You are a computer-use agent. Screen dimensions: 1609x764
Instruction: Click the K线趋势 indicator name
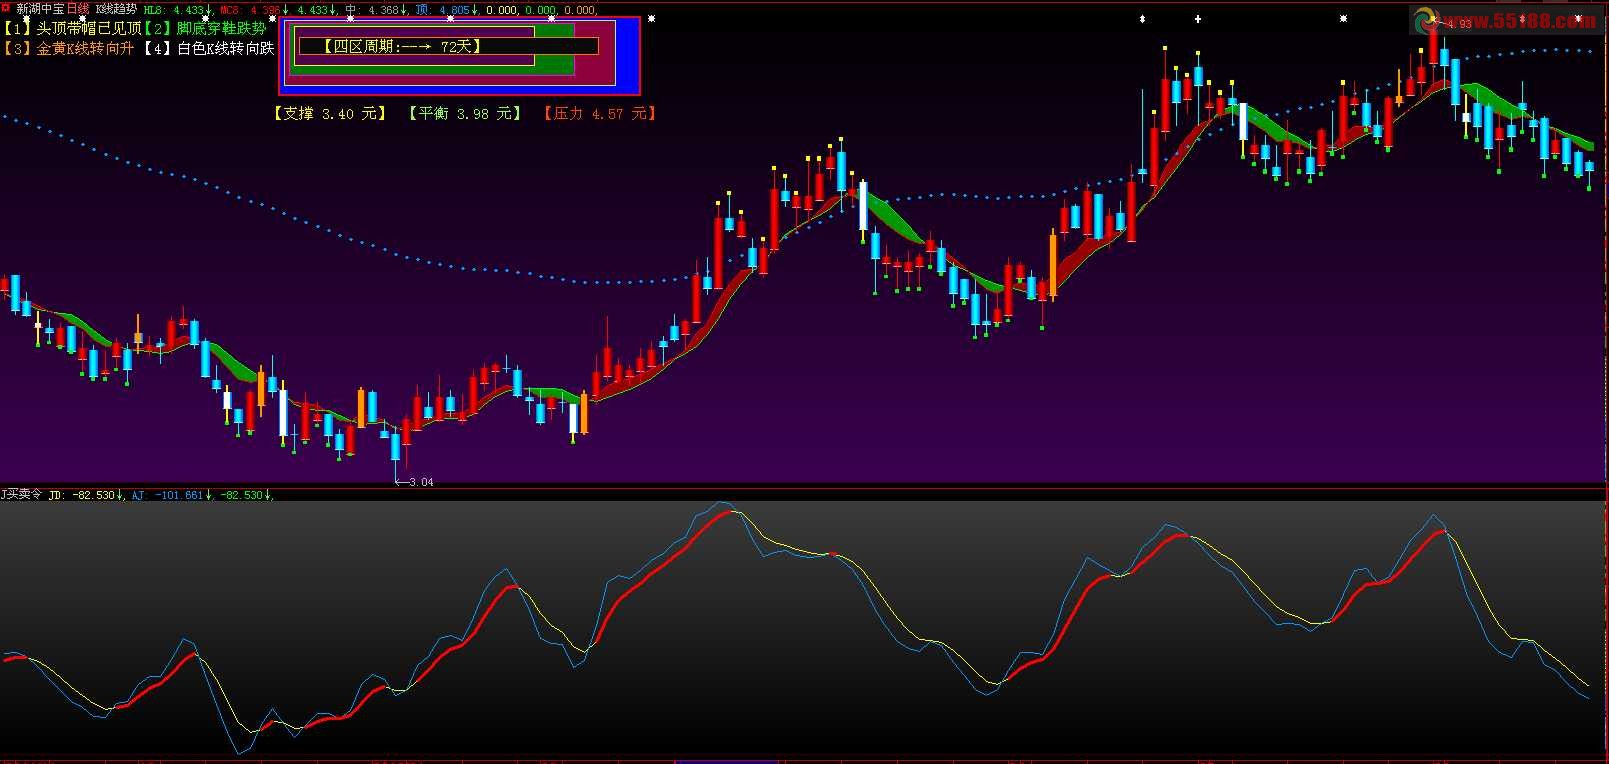(116, 9)
